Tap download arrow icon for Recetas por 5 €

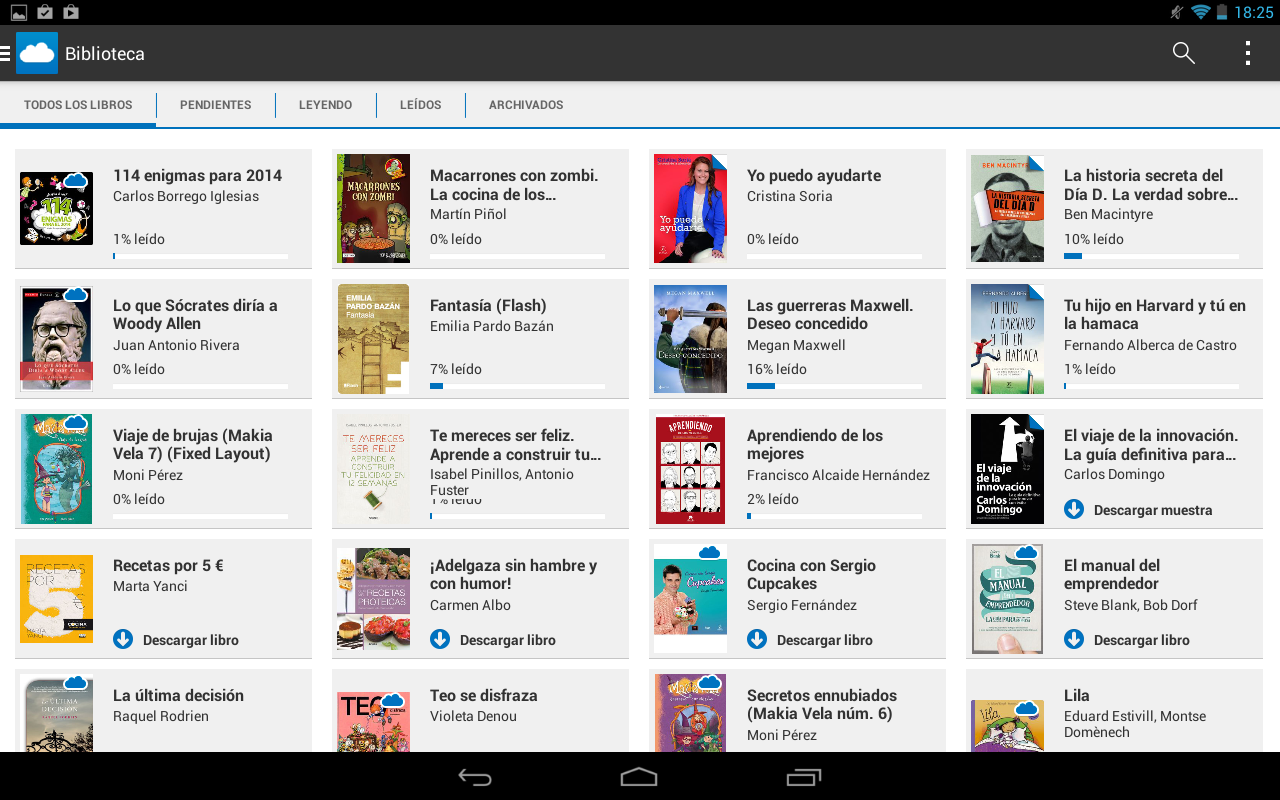[x=123, y=639]
